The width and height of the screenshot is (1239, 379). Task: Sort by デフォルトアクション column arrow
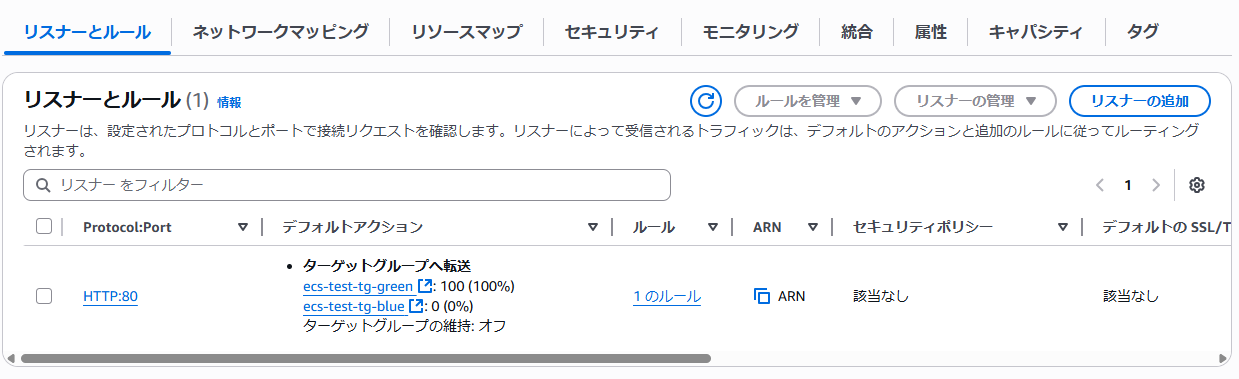pos(593,227)
